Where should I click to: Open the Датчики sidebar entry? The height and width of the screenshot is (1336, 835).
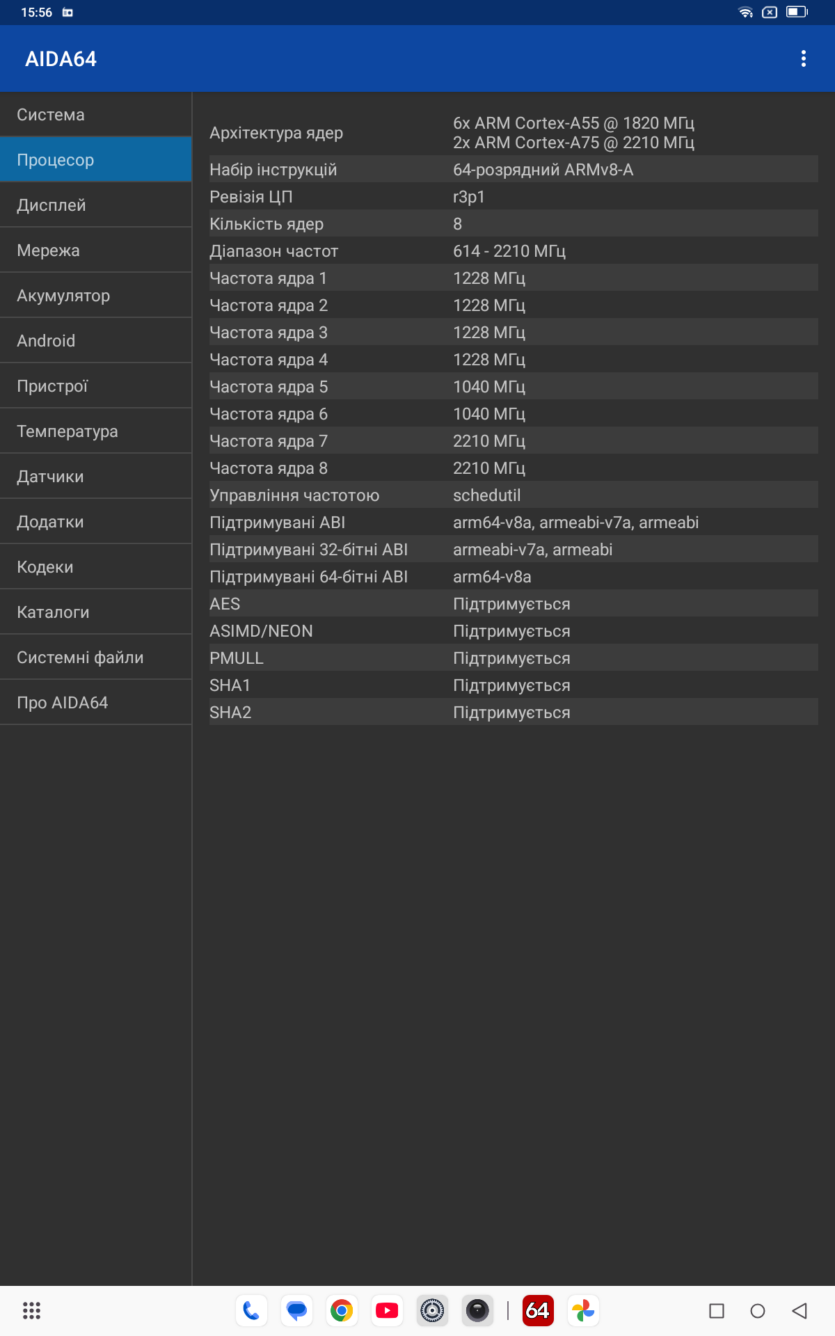(96, 476)
